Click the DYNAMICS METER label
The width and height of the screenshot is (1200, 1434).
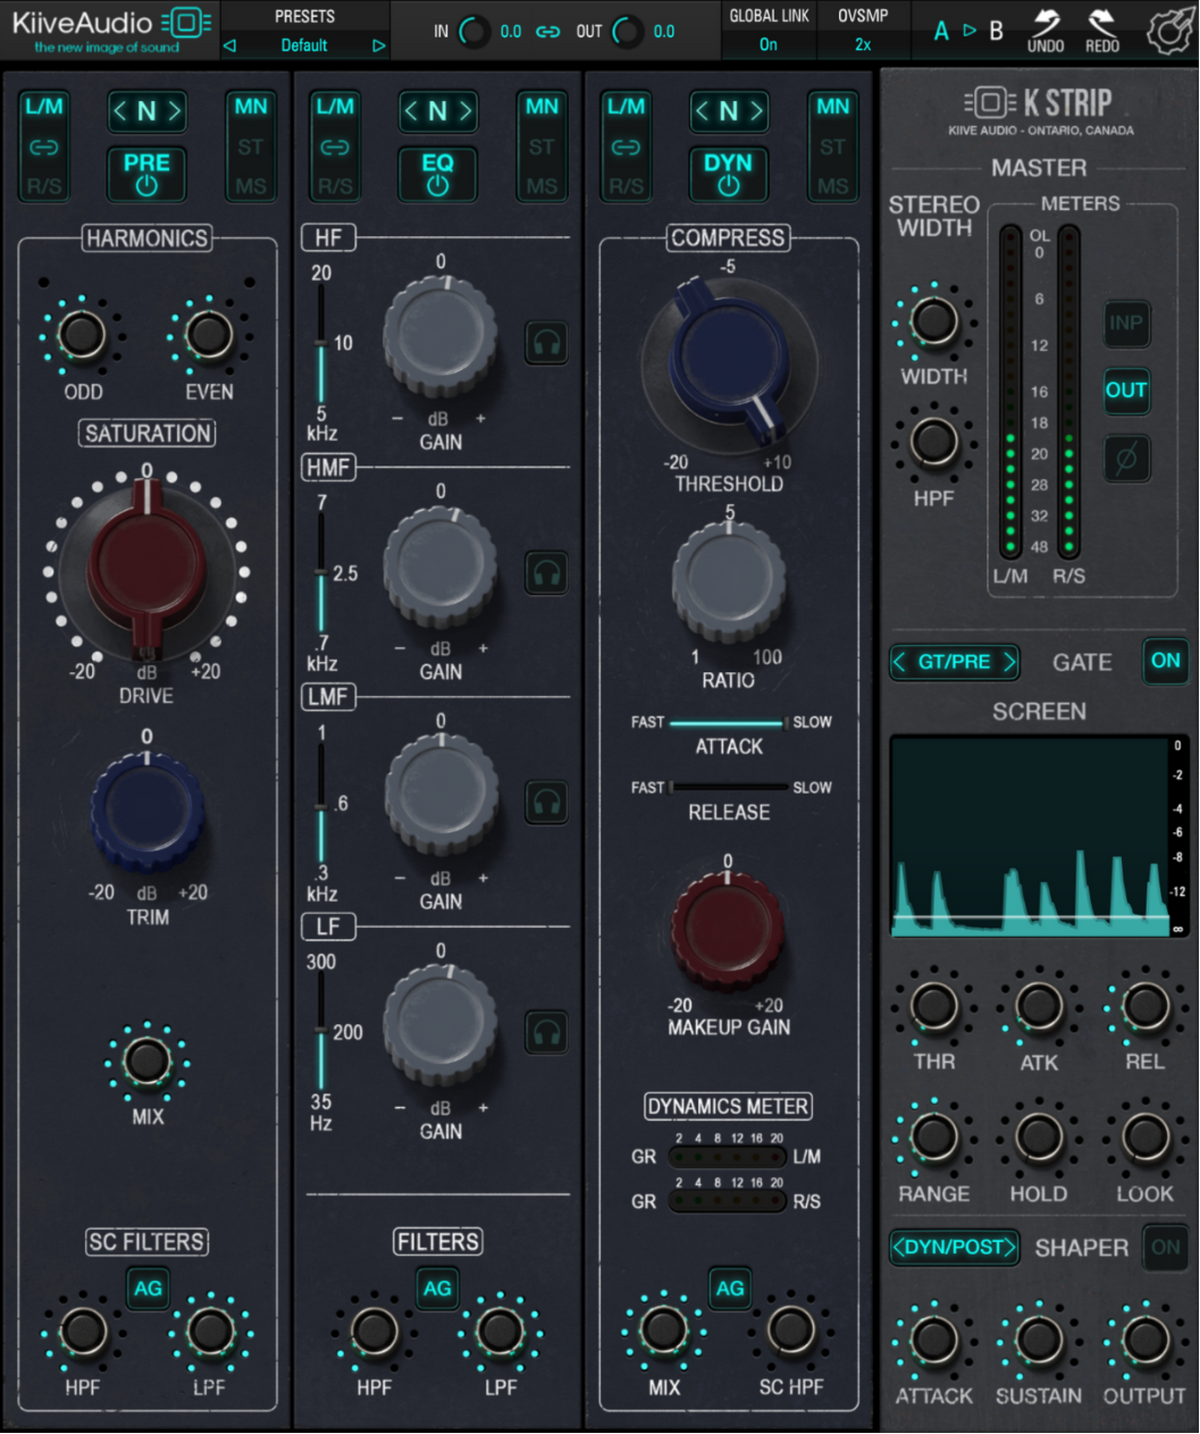coord(728,1106)
